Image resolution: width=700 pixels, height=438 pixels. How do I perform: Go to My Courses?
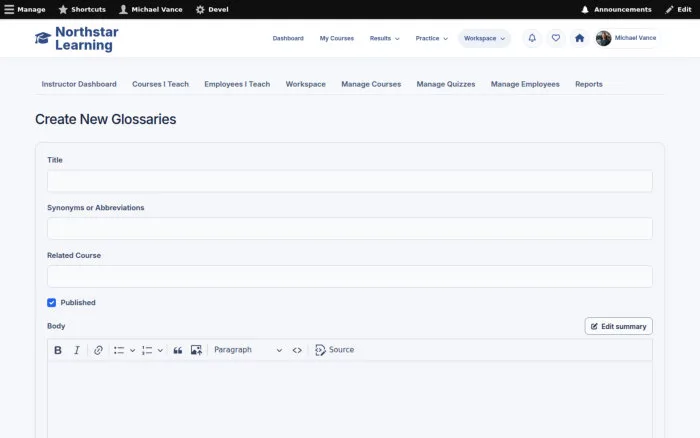point(337,38)
